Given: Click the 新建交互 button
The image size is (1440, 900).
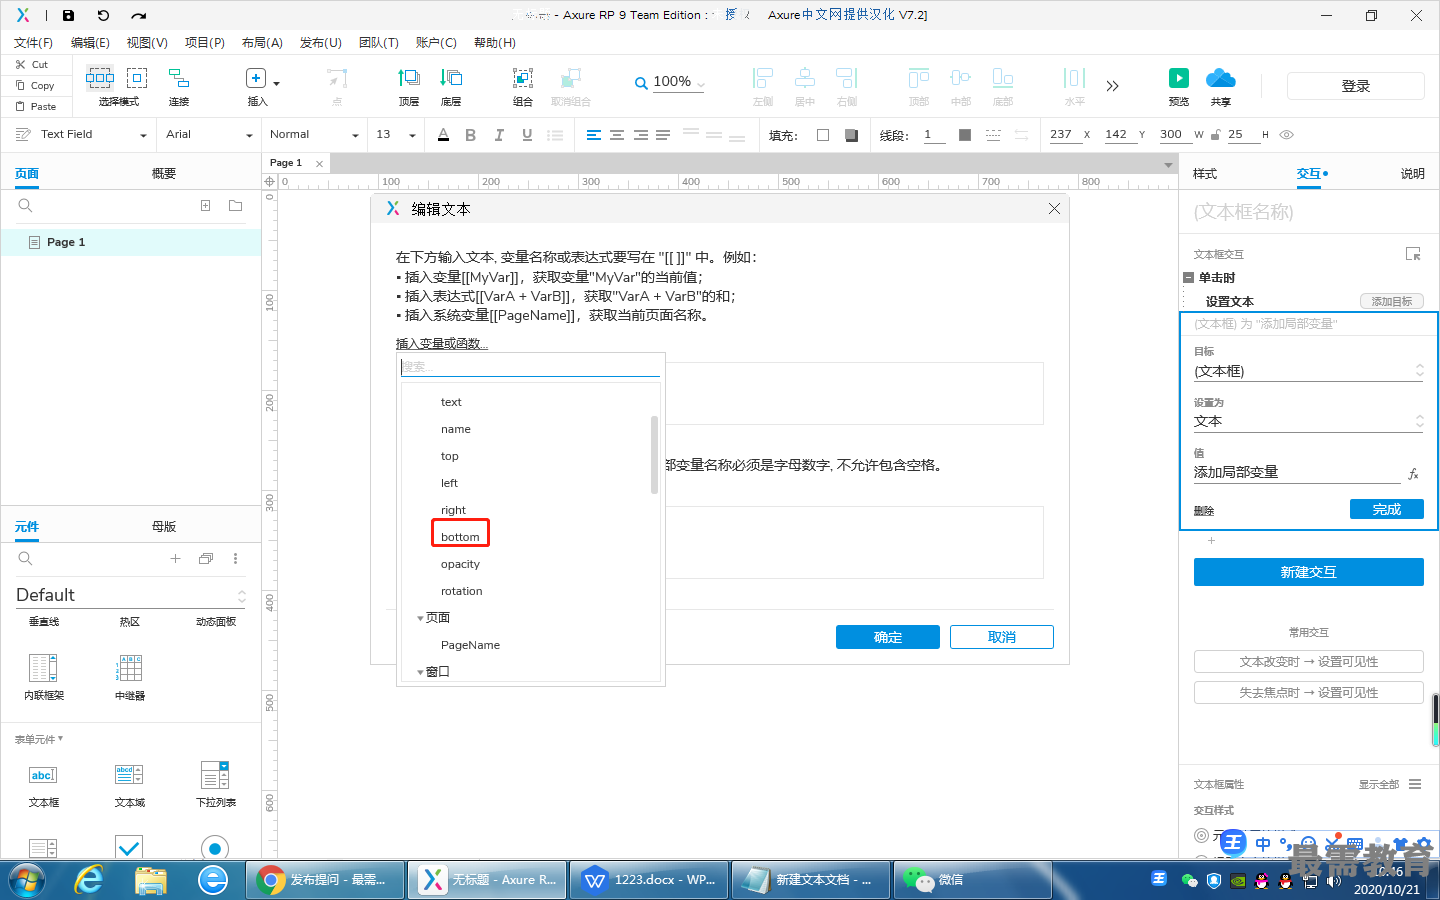Looking at the screenshot, I should point(1309,572).
